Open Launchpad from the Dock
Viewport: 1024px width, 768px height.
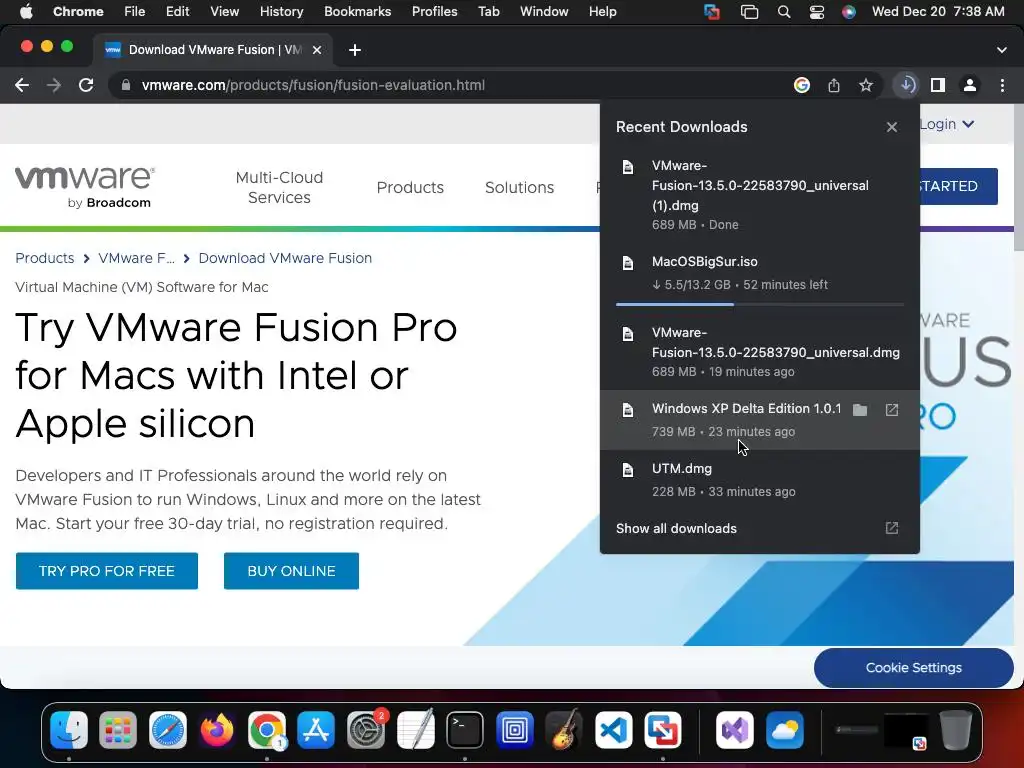(x=118, y=729)
